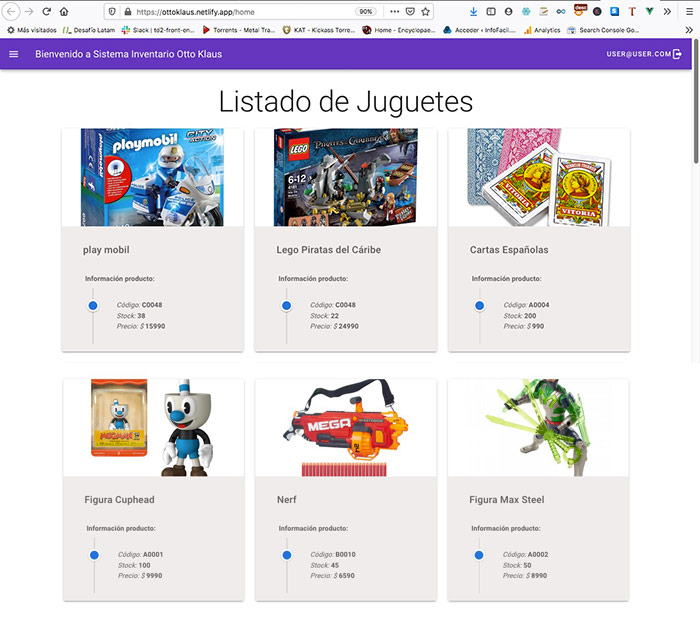
Task: Click the 'play mobil' card title
Action: click(106, 250)
